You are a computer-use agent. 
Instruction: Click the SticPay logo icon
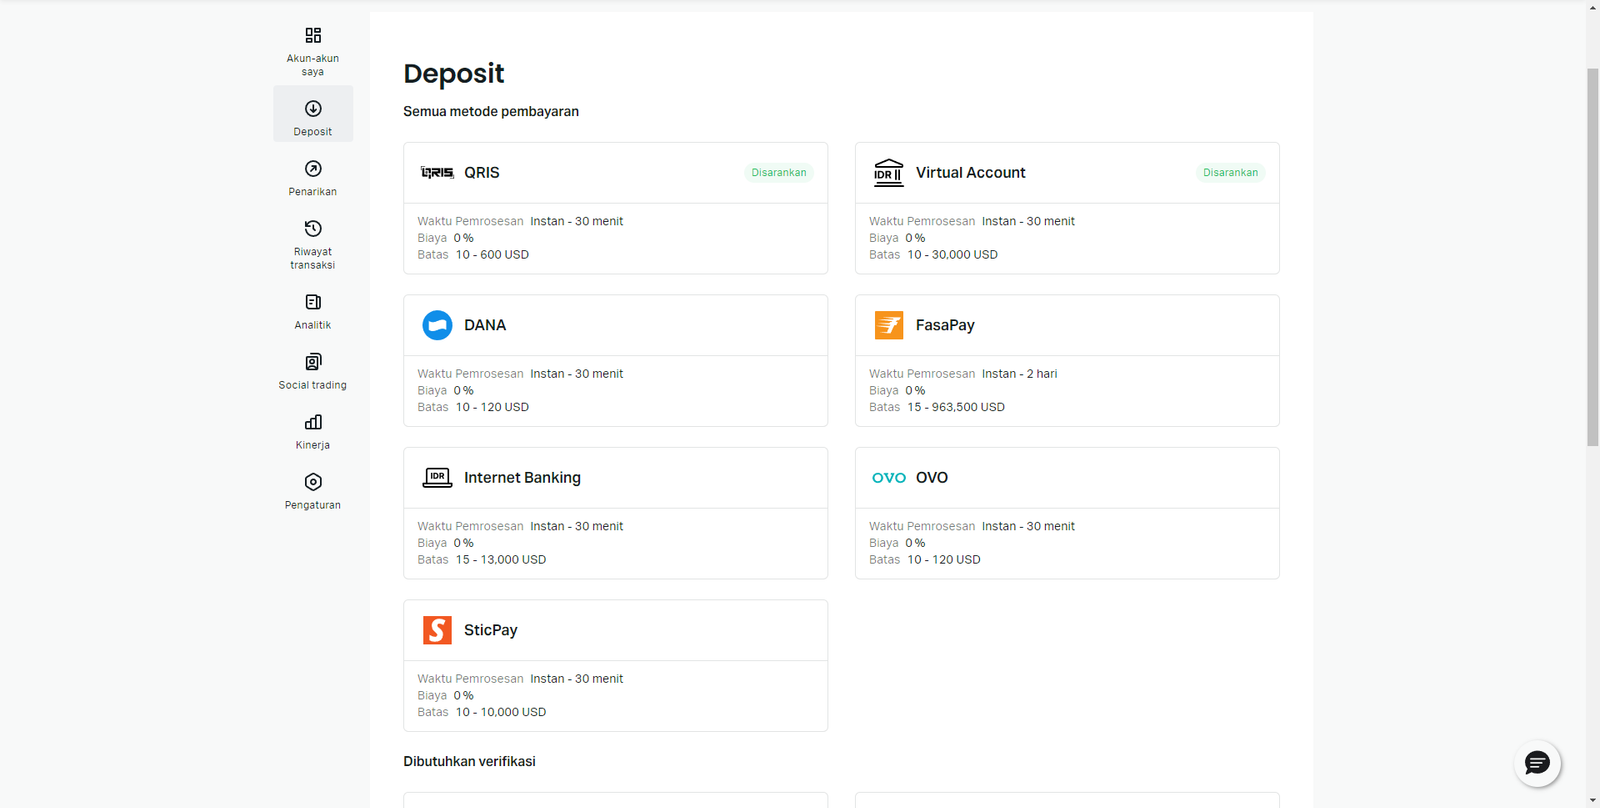point(437,630)
